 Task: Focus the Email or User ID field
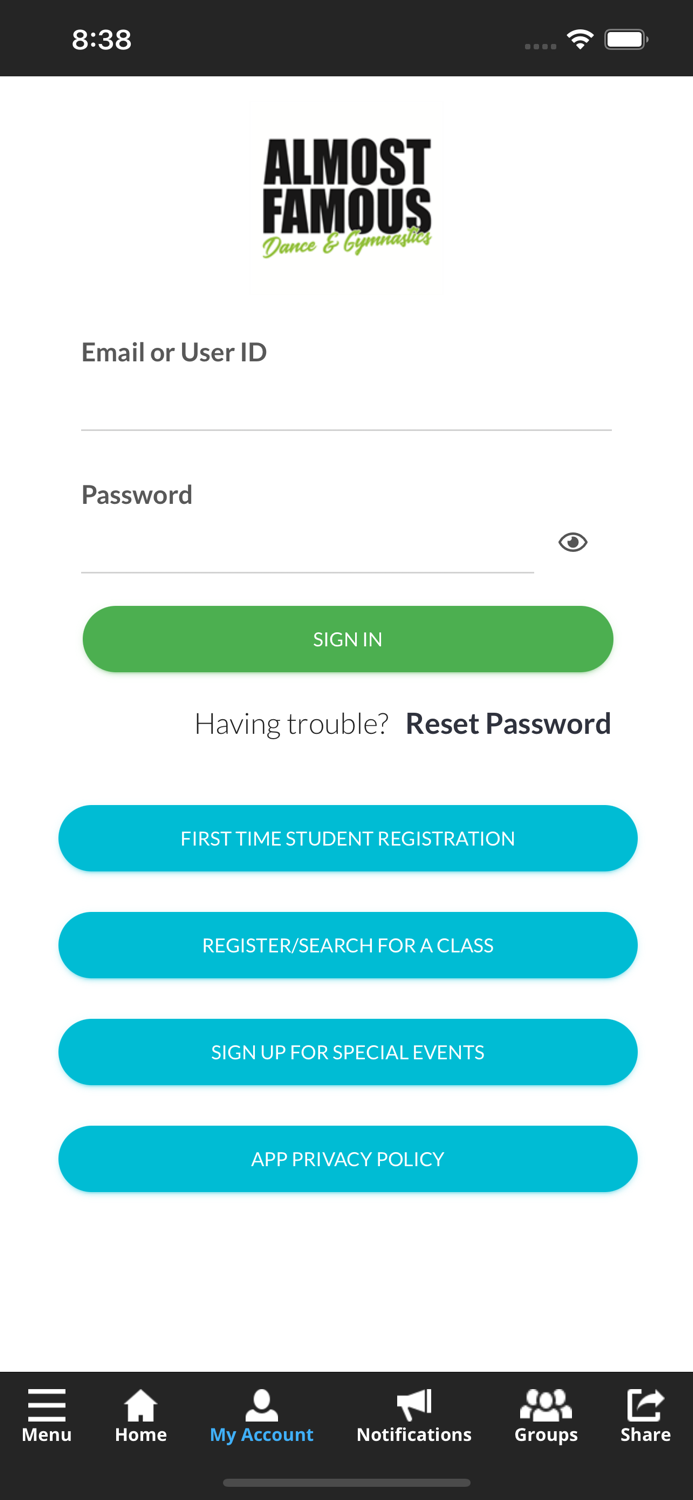pyautogui.click(x=346, y=405)
